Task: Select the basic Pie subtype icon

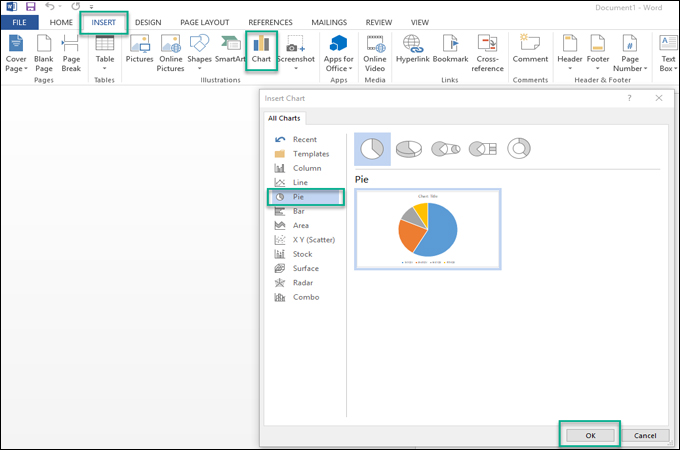Action: click(x=372, y=149)
